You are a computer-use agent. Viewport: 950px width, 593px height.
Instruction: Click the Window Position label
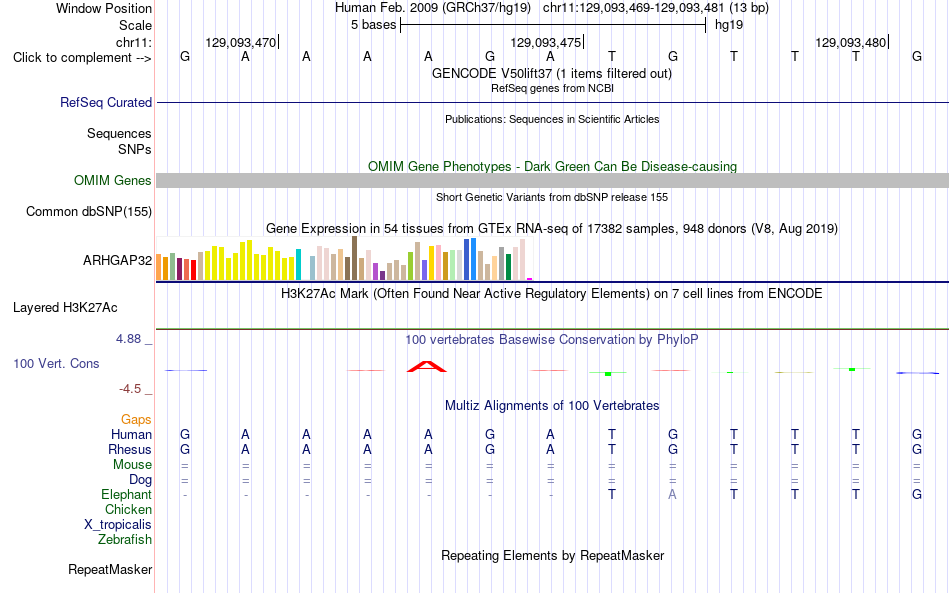104,8
